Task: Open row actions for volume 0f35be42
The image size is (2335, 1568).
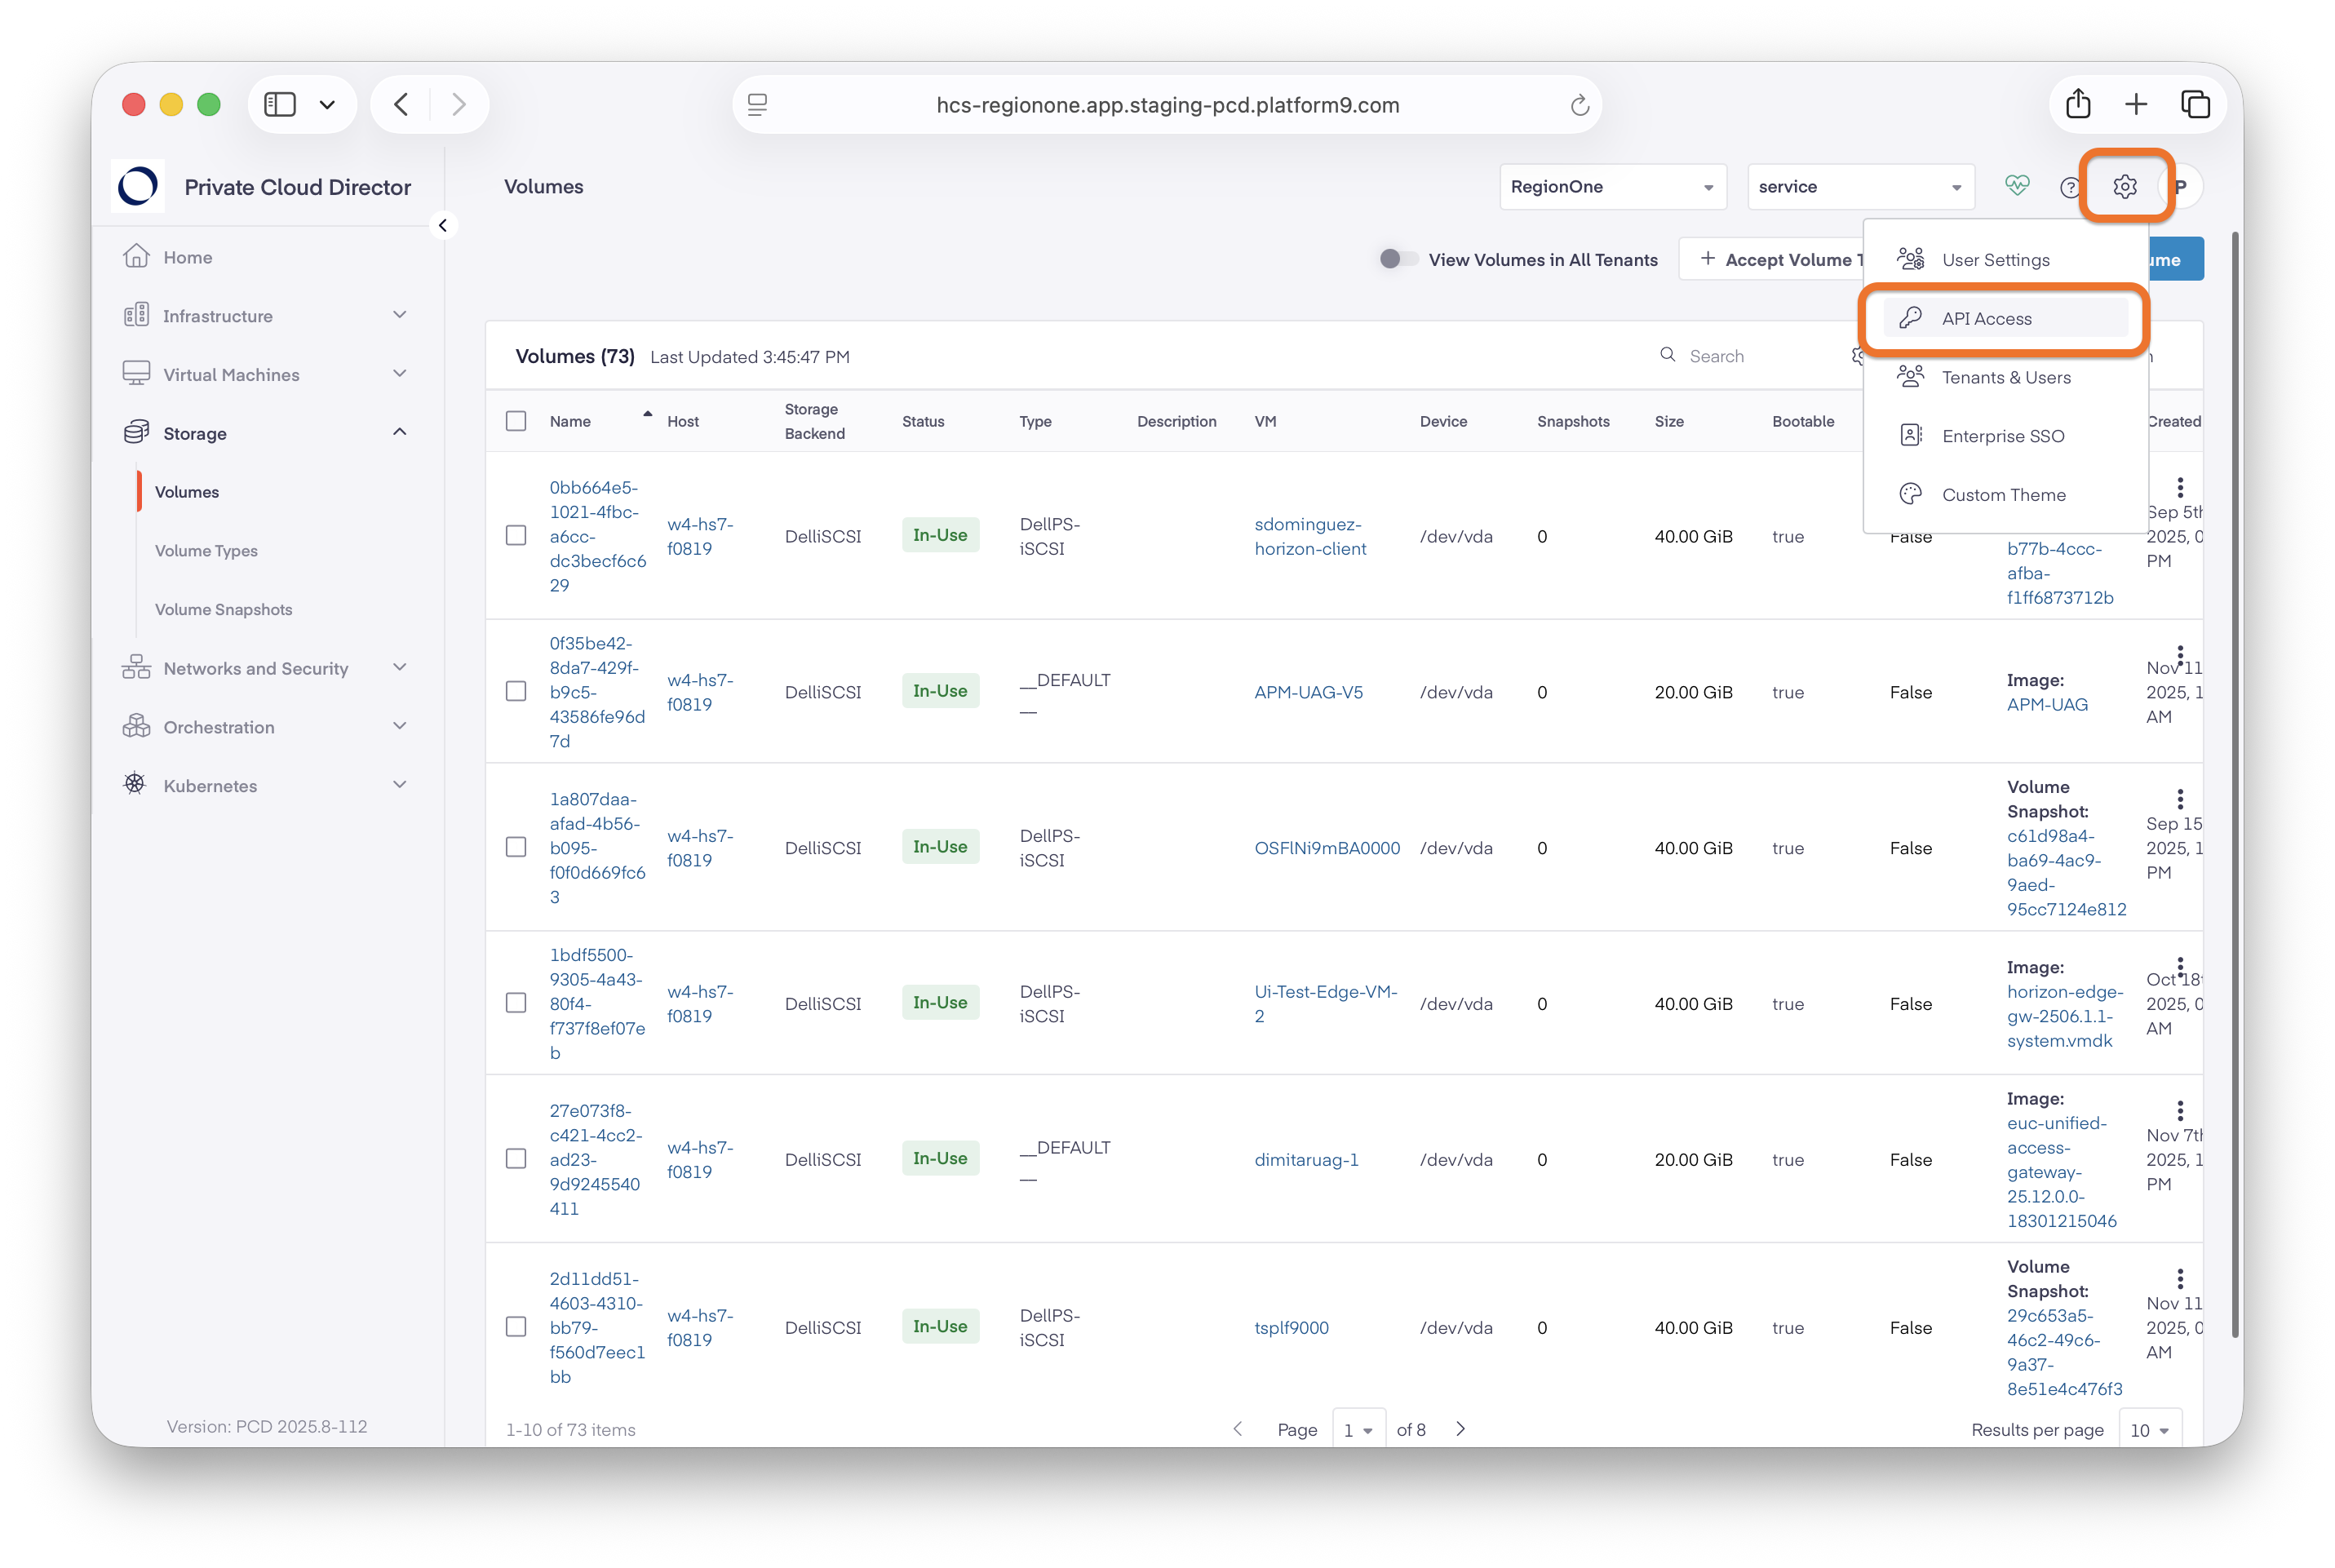Action: pyautogui.click(x=2180, y=656)
